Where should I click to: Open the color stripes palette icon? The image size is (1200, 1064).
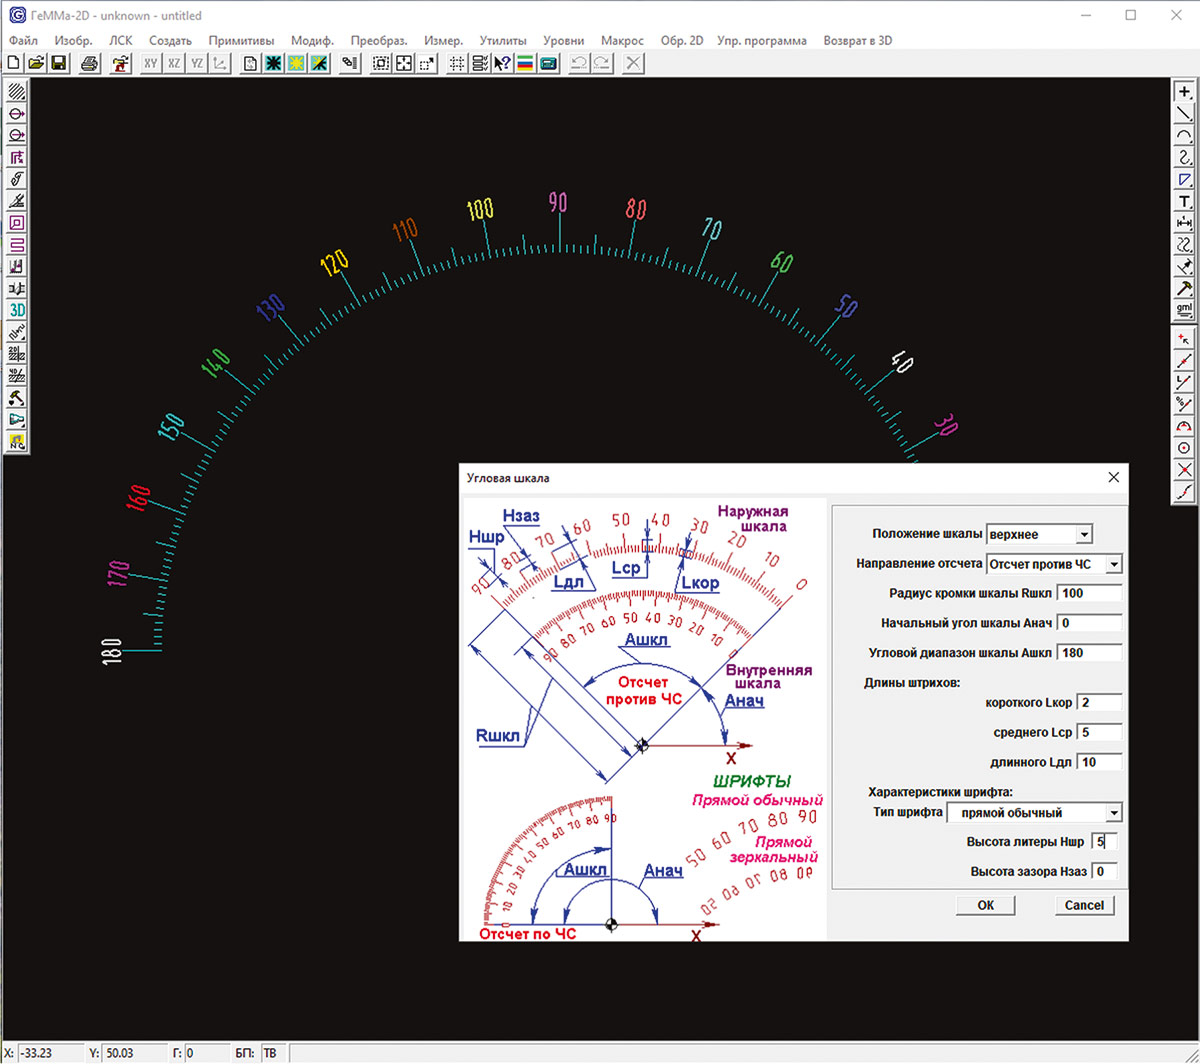point(524,63)
